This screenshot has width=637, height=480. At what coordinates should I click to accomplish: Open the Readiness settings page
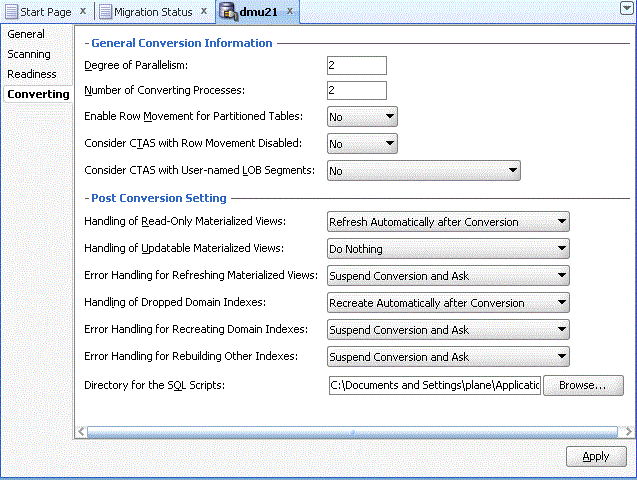pos(32,74)
